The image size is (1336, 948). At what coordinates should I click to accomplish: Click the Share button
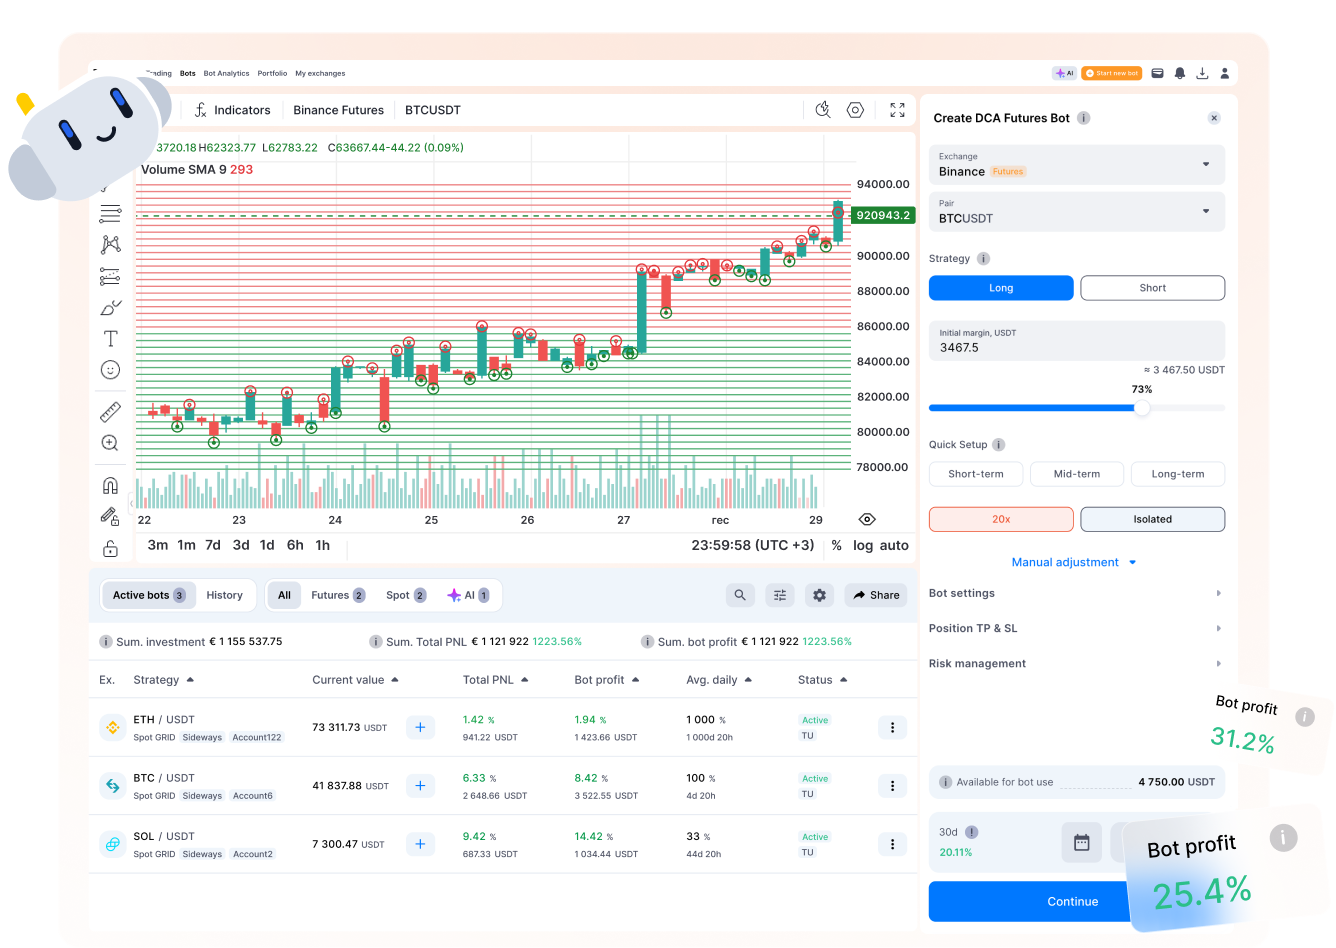(x=875, y=595)
